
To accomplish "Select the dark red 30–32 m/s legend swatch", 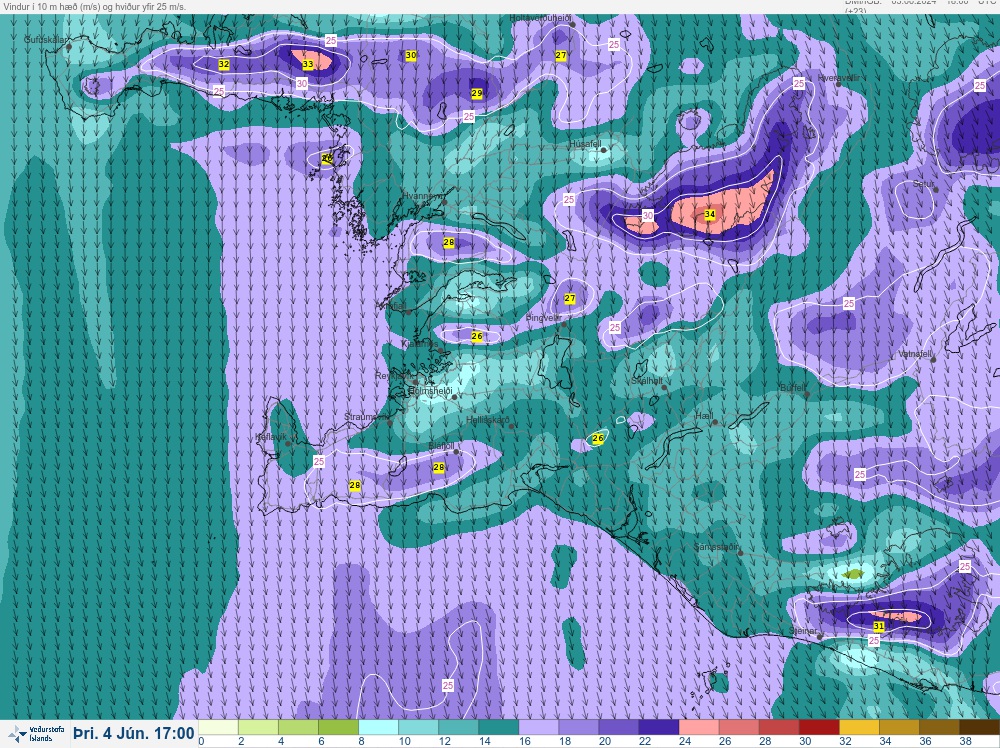I will coord(818,728).
